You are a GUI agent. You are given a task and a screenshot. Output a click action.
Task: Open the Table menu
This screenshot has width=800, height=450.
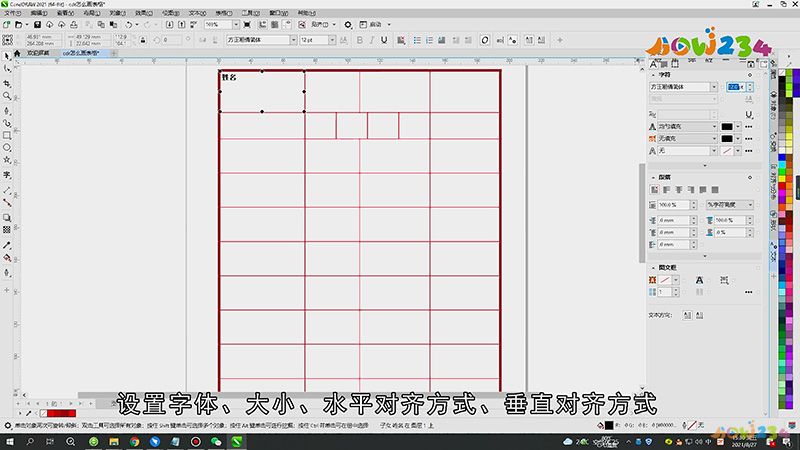(223, 13)
